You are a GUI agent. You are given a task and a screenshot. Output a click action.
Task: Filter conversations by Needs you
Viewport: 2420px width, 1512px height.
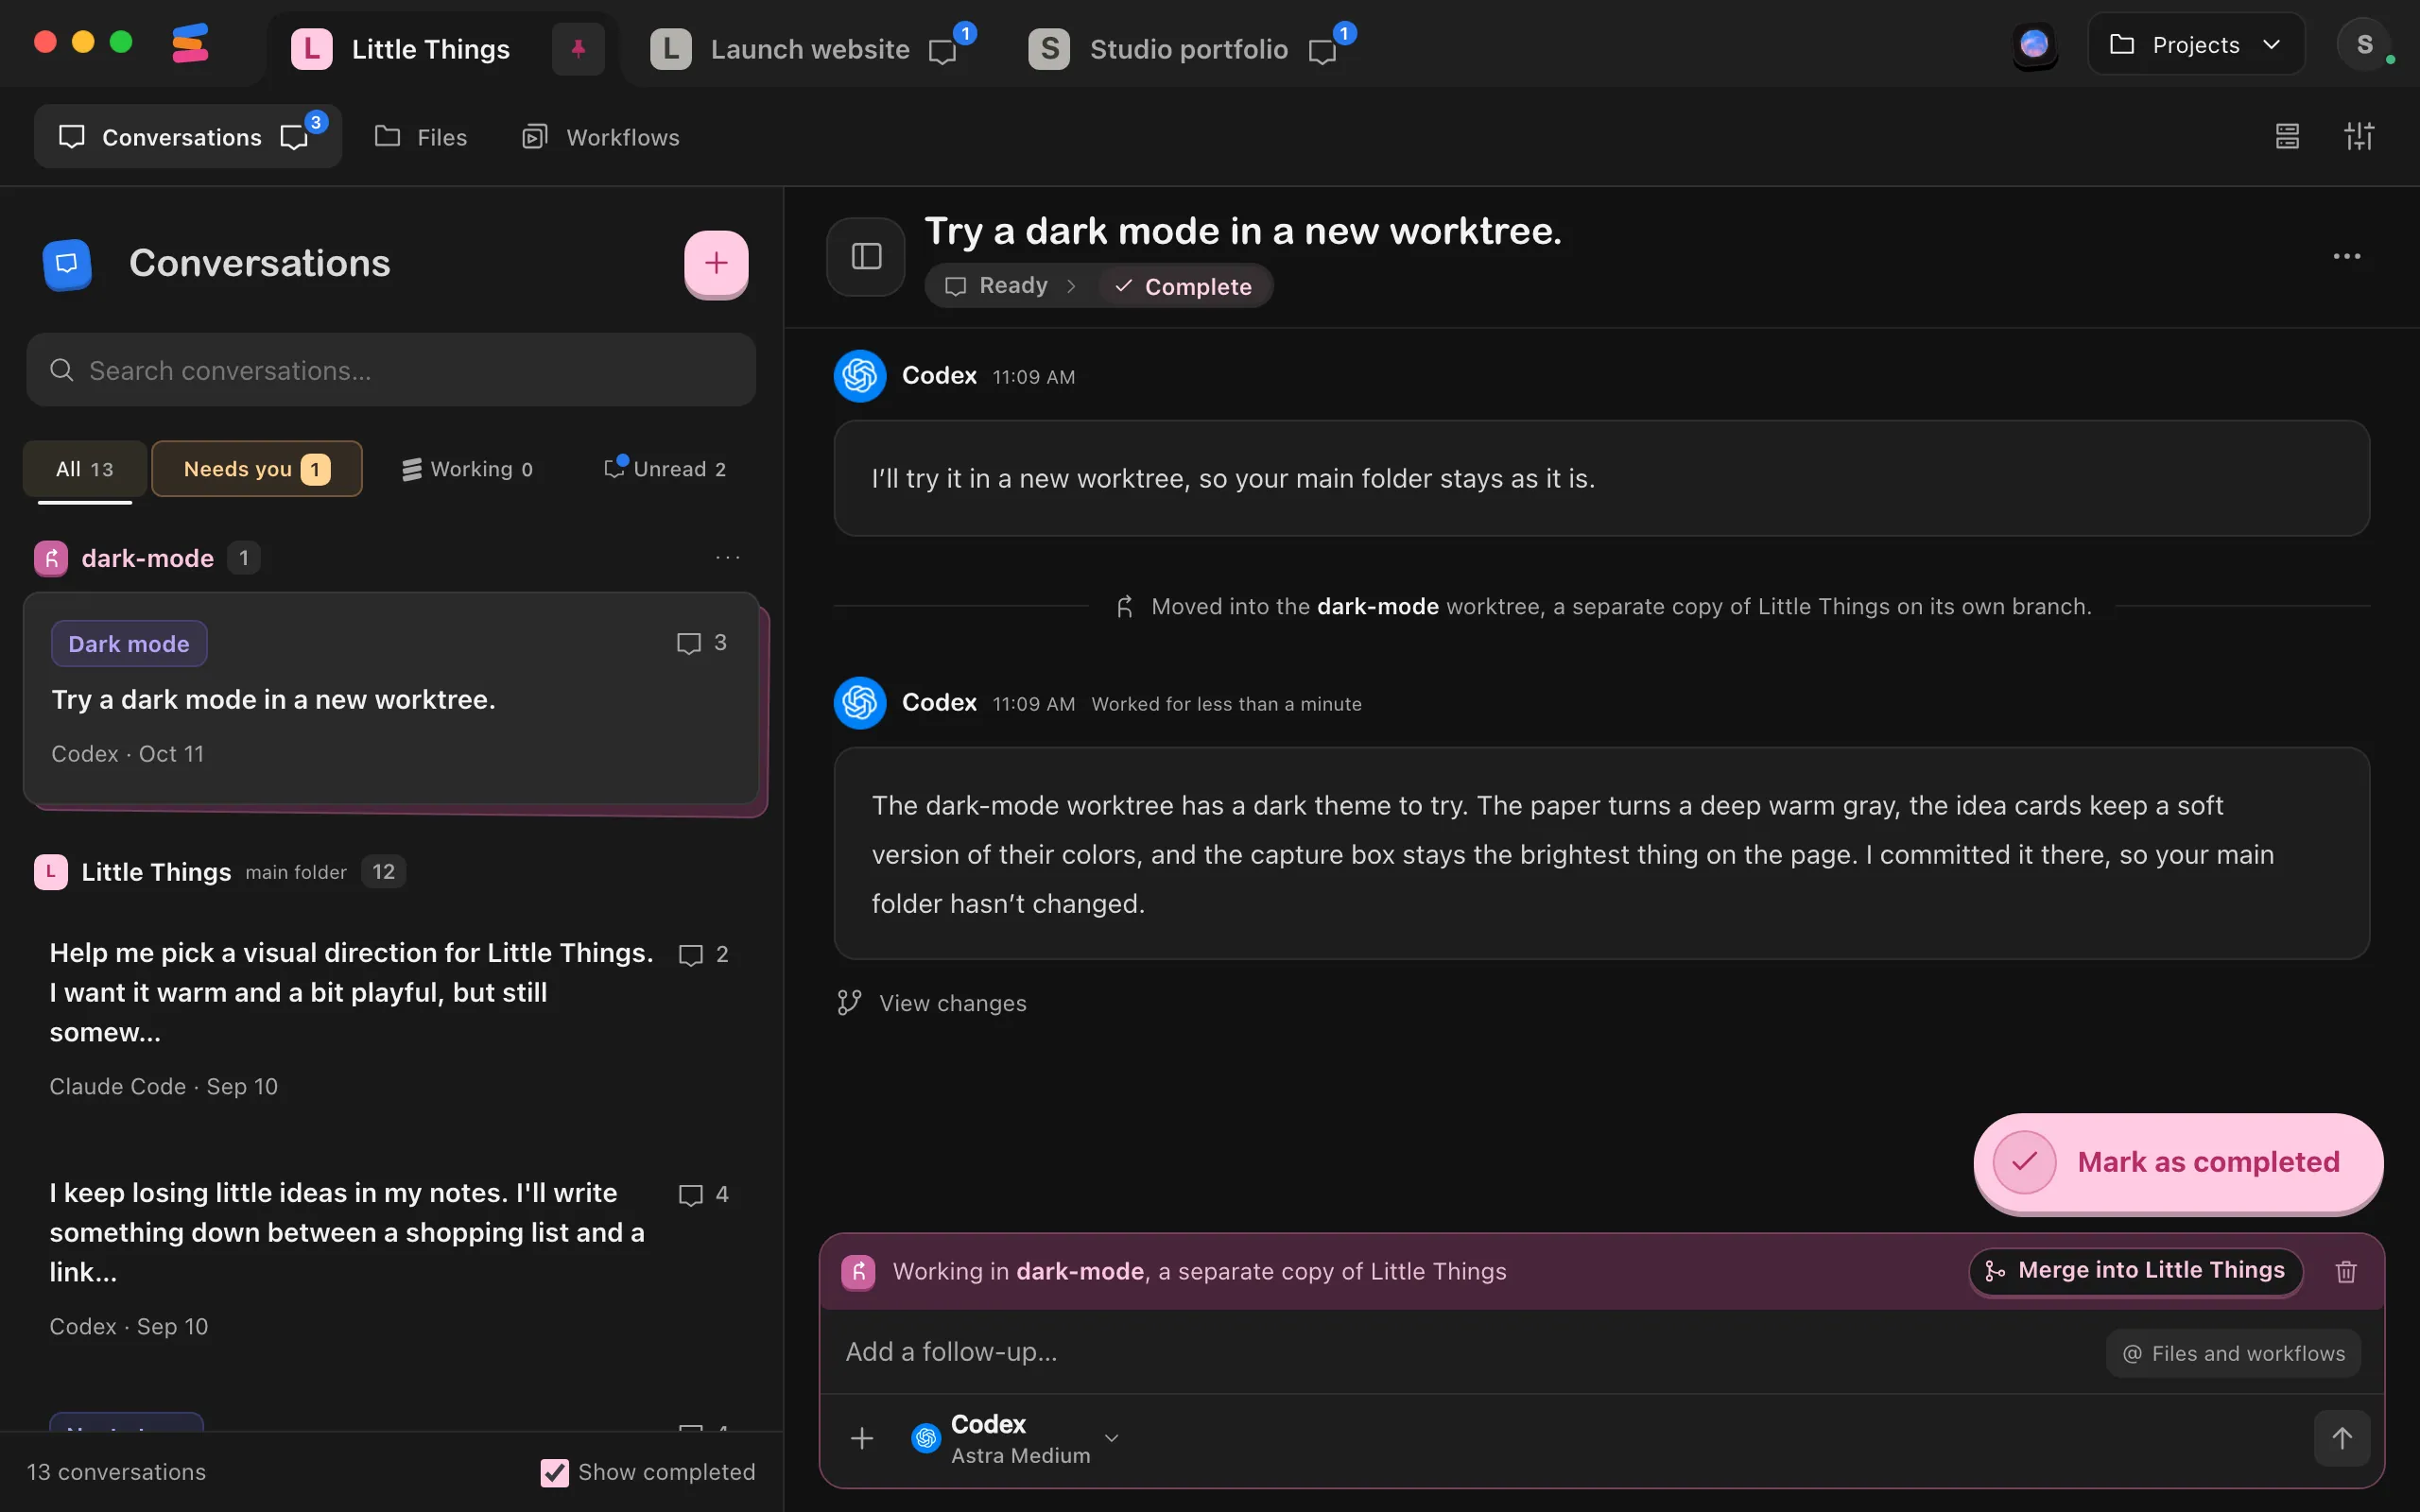click(257, 469)
